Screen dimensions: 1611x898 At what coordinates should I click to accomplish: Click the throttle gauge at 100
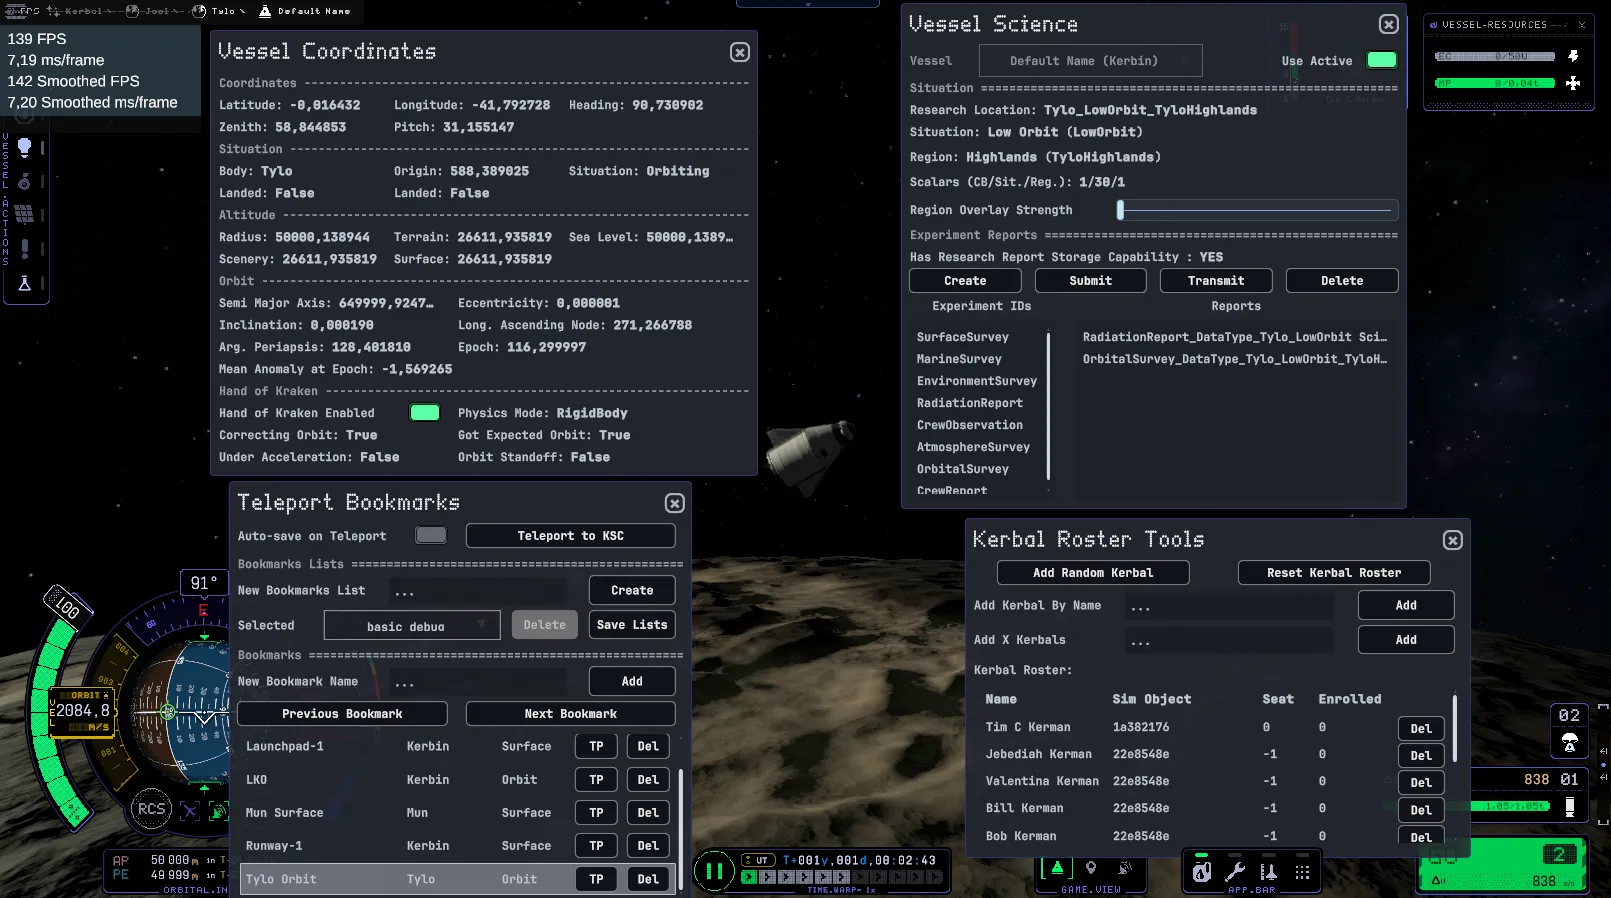point(67,606)
